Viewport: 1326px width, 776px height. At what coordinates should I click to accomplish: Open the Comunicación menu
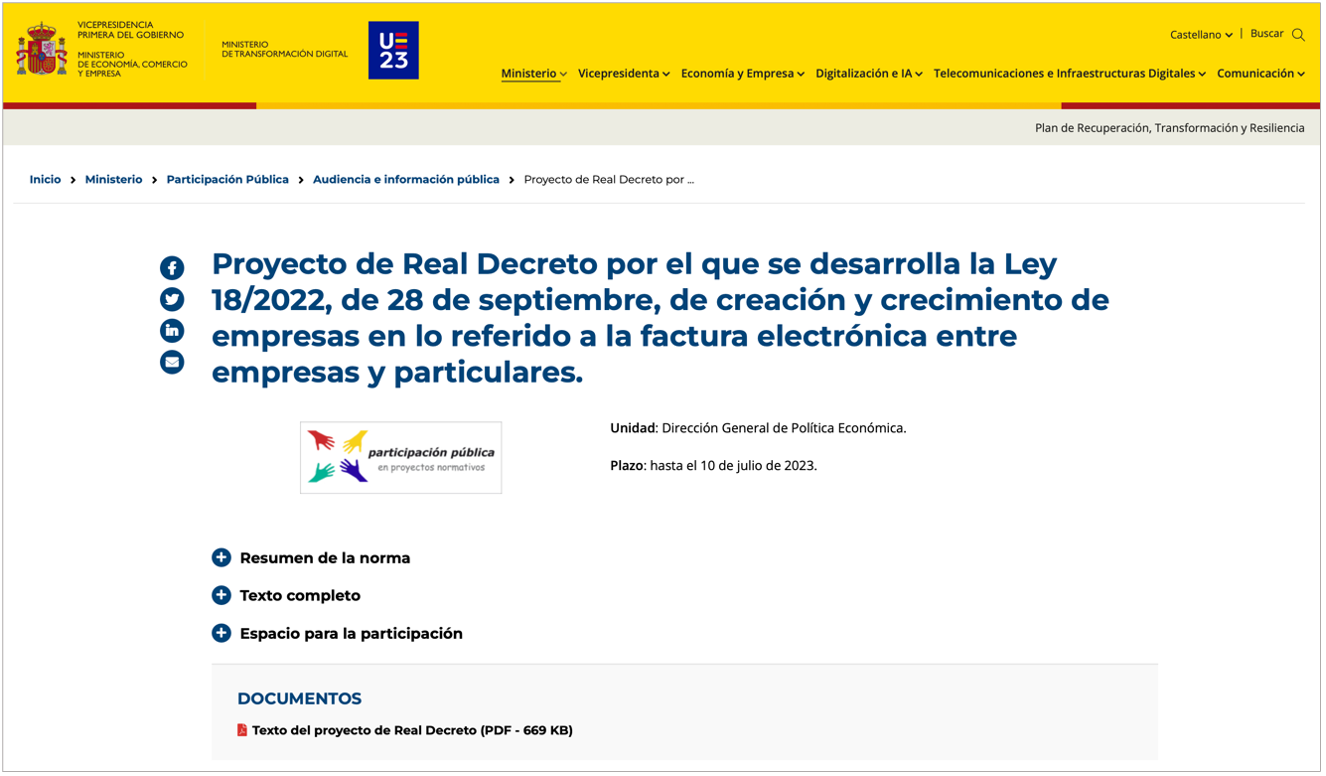(x=1260, y=73)
